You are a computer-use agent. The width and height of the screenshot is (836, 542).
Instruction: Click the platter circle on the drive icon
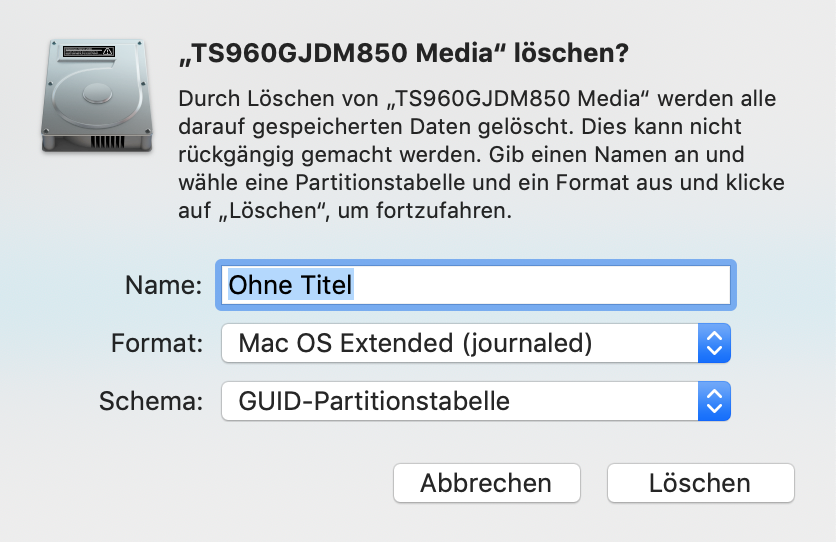click(98, 94)
